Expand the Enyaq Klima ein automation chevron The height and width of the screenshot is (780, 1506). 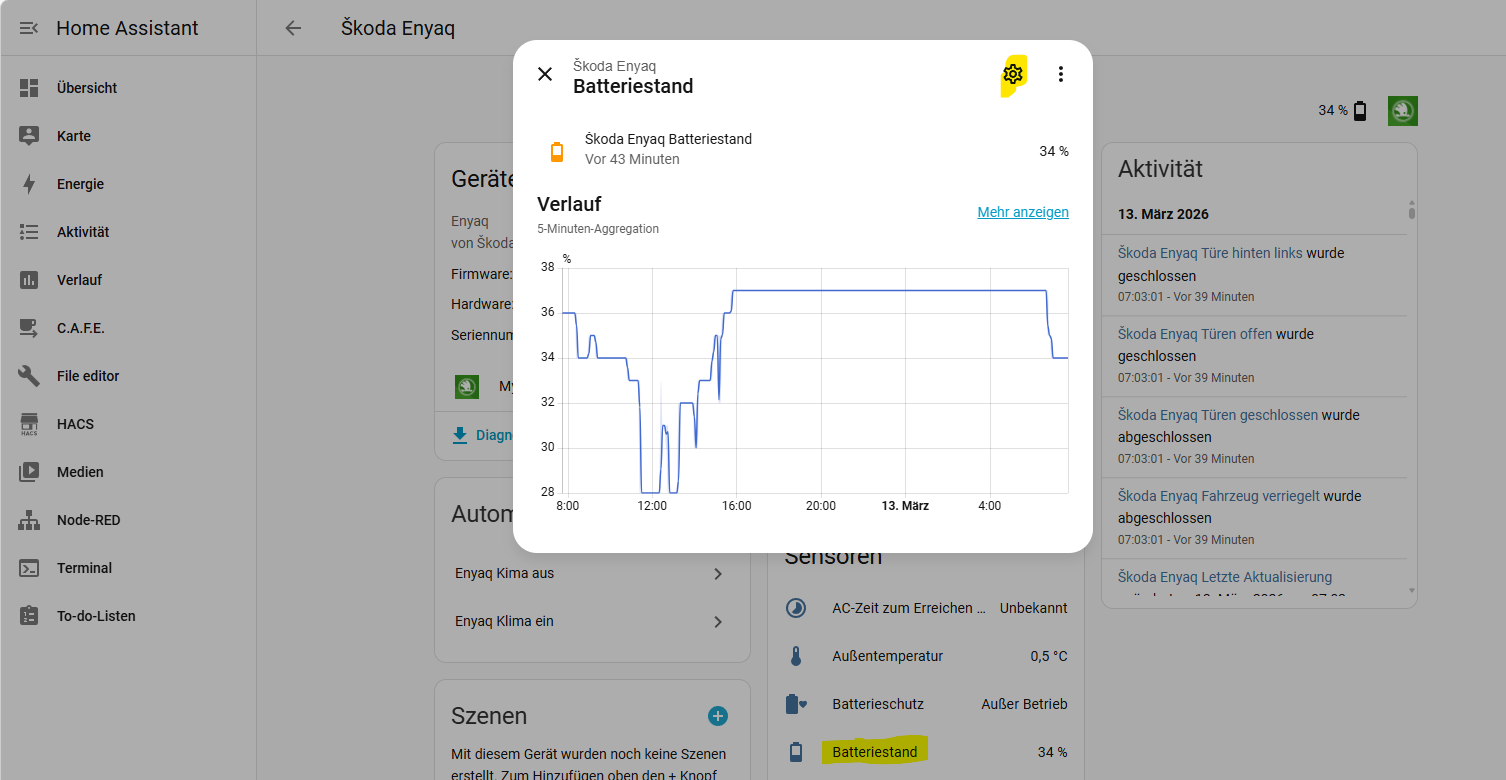pos(718,622)
